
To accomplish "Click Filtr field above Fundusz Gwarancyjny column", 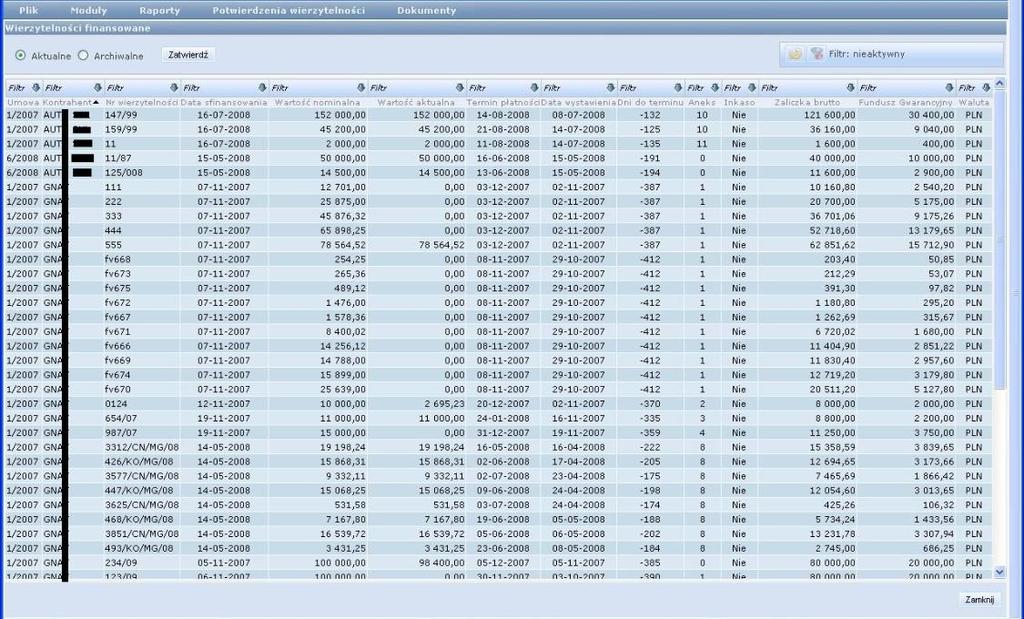I will click(901, 87).
